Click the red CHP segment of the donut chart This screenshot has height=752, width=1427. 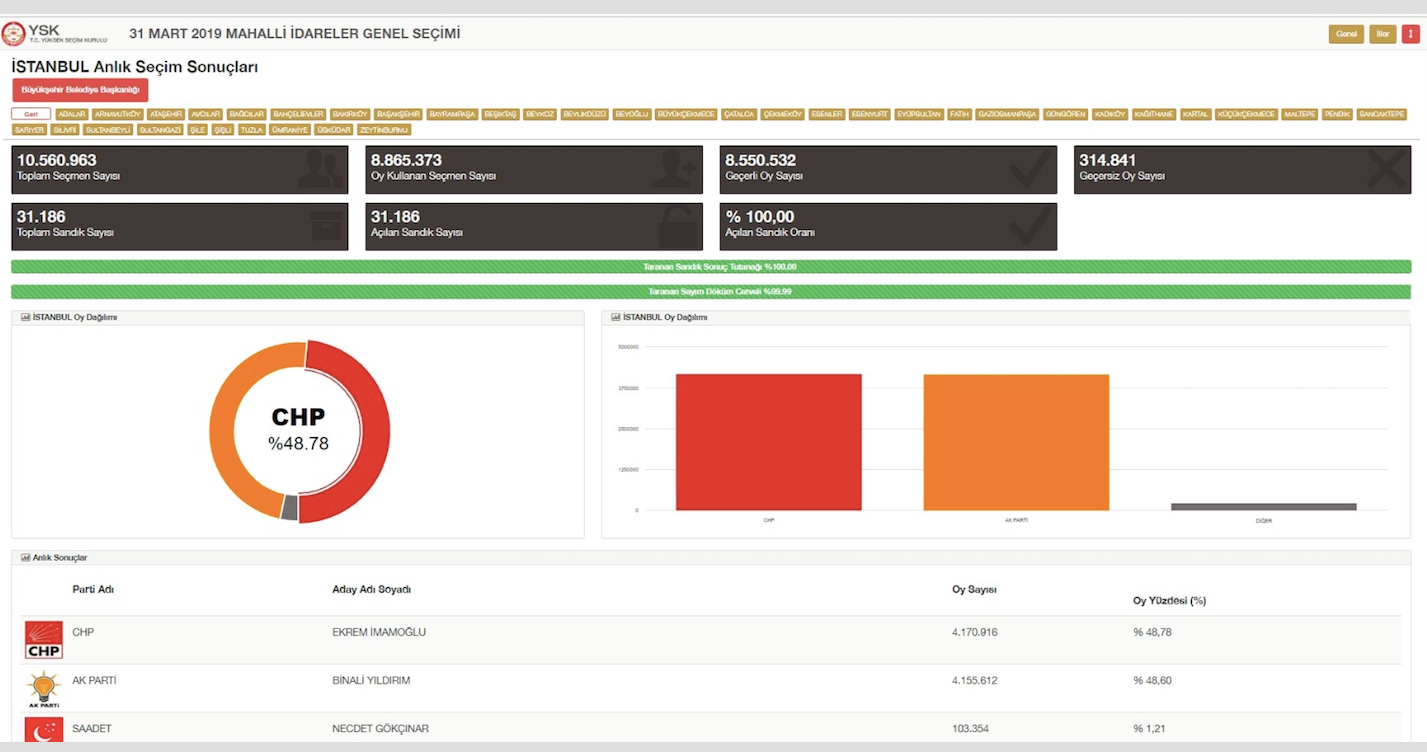pos(378,432)
